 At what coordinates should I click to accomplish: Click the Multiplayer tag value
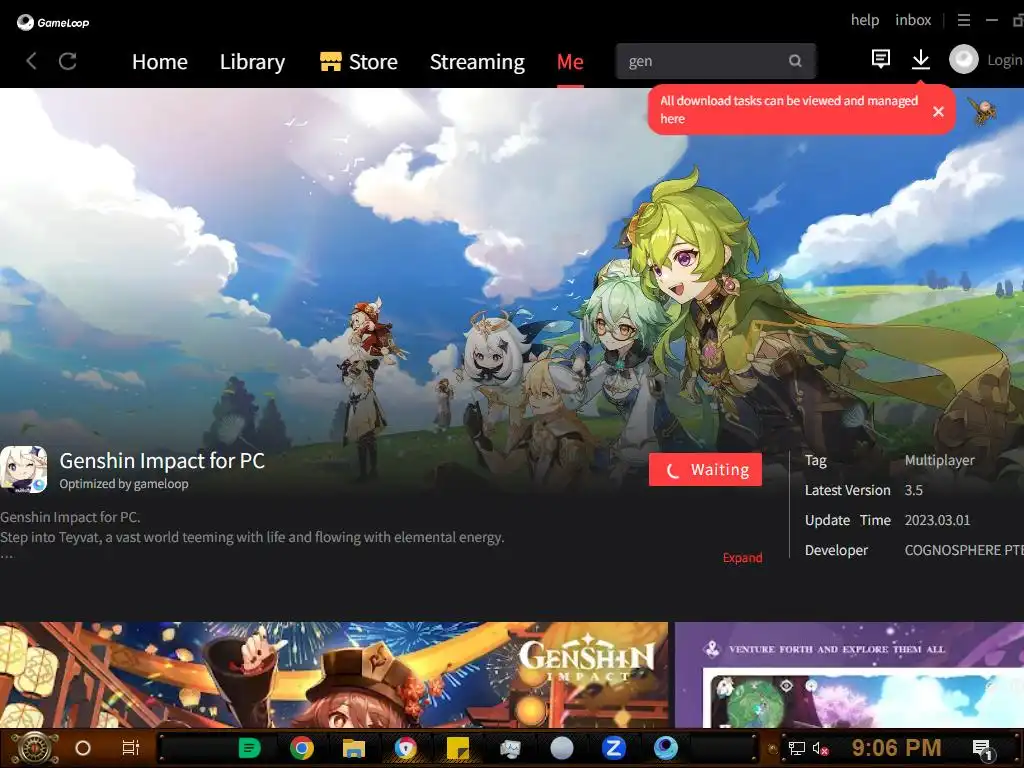pos(939,460)
